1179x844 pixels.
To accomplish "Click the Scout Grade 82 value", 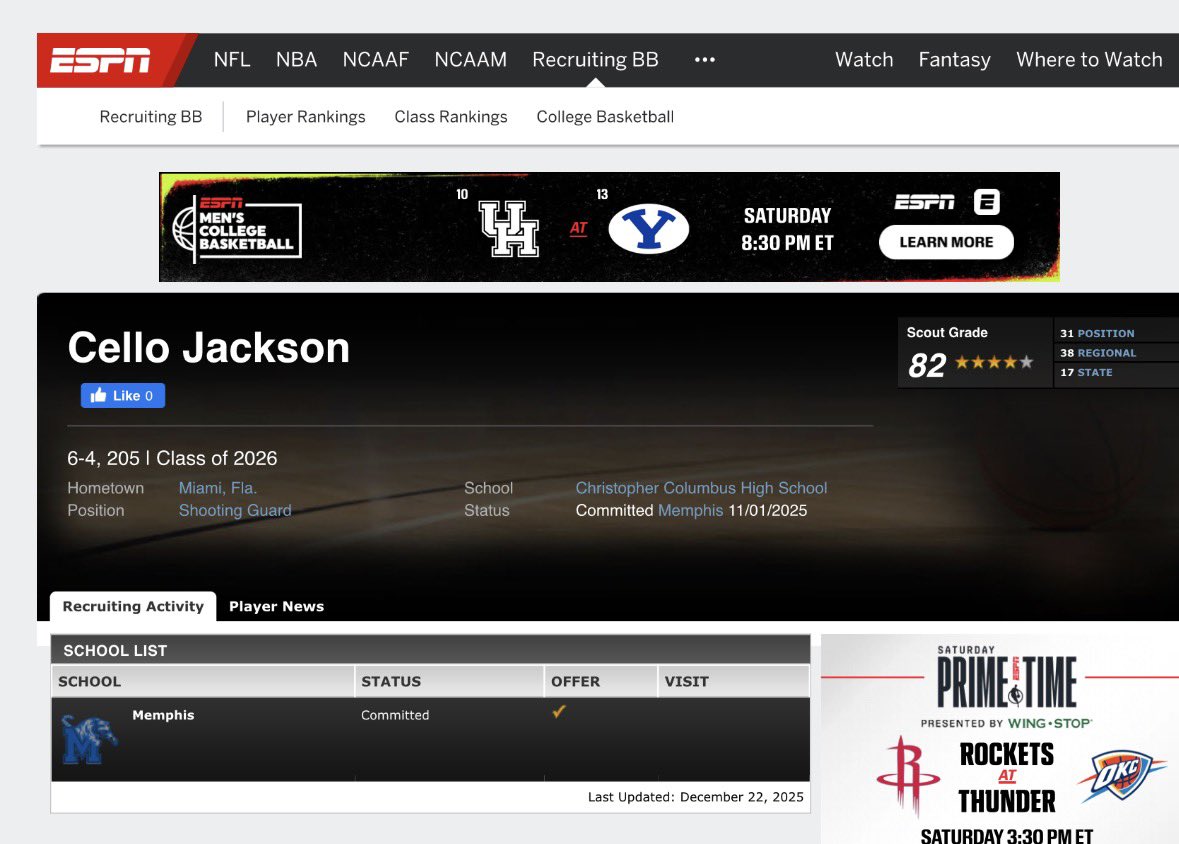I will point(926,366).
